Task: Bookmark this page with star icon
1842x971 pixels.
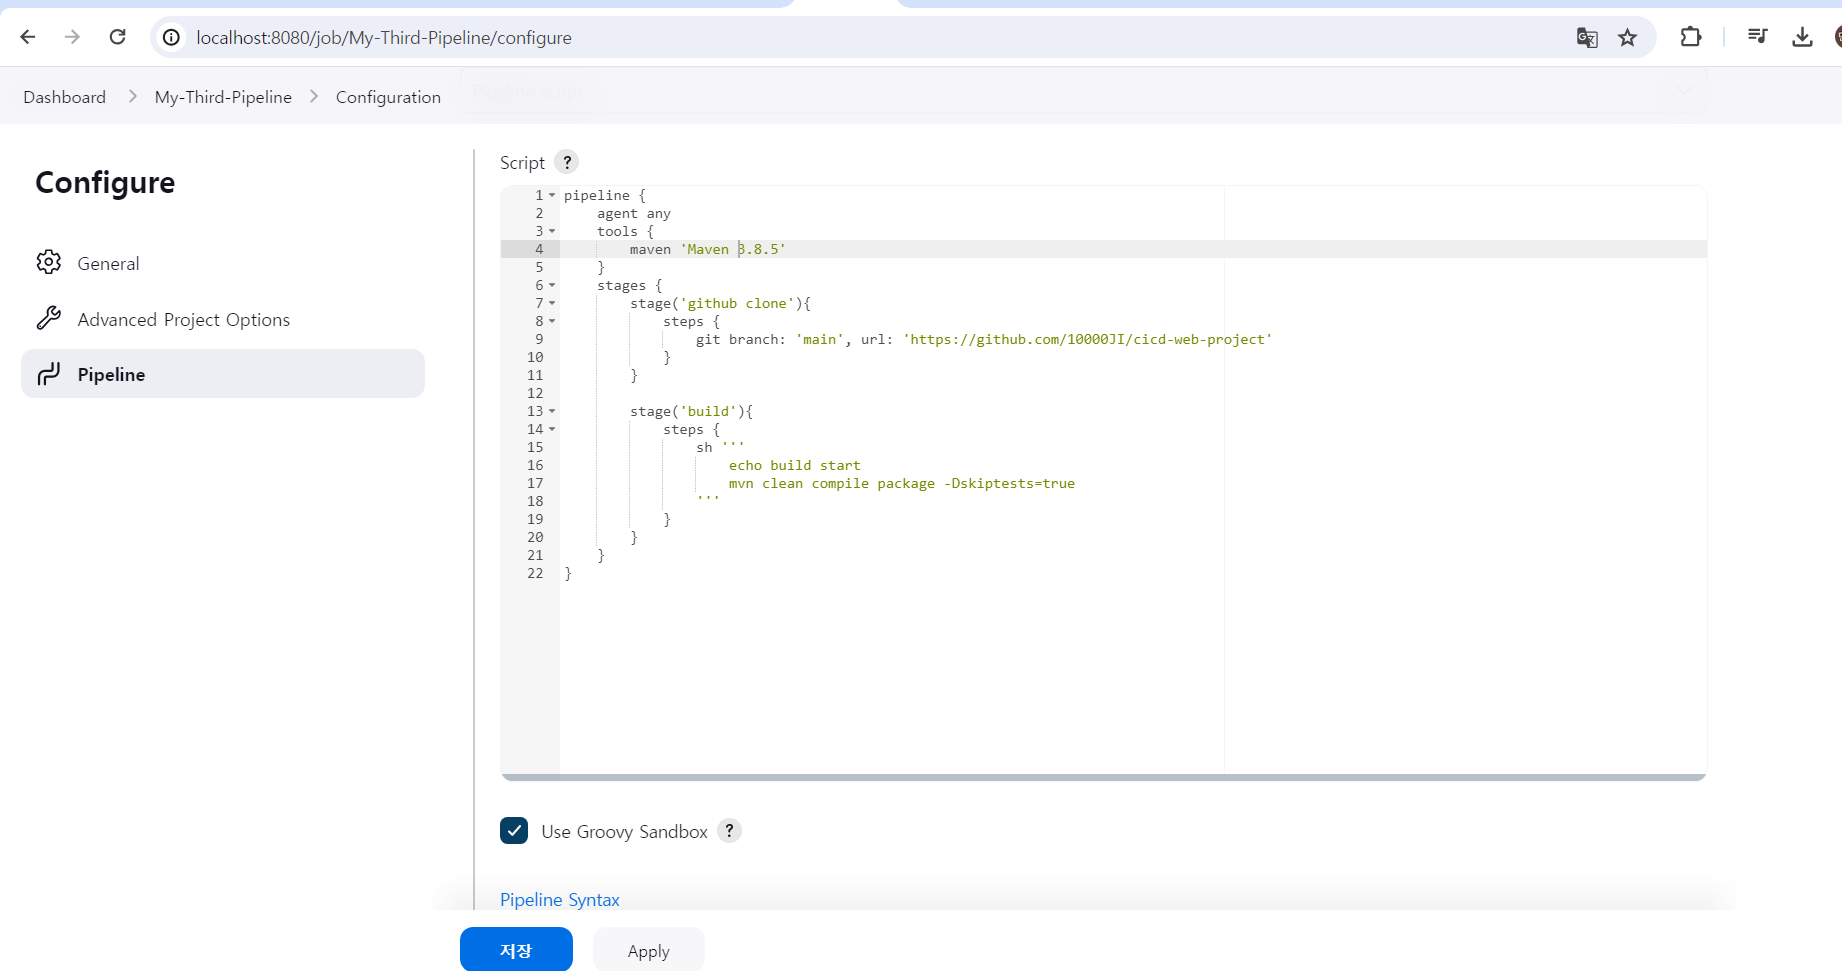Action: click(1628, 37)
